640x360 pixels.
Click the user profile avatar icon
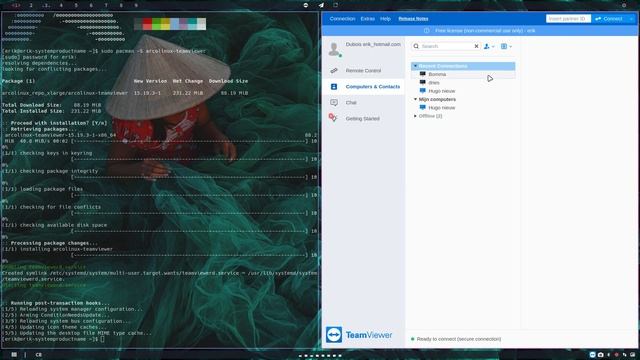click(x=334, y=49)
